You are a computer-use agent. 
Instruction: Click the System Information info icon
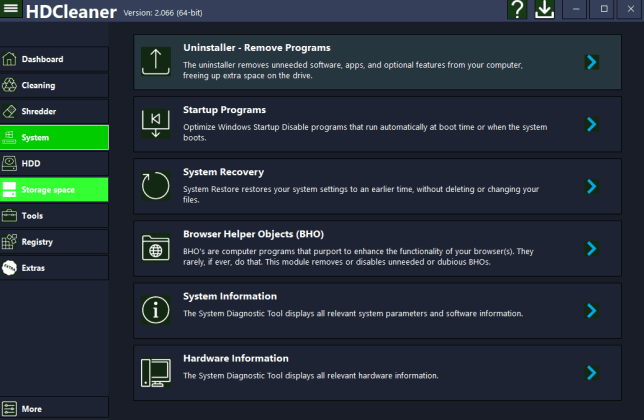click(156, 310)
